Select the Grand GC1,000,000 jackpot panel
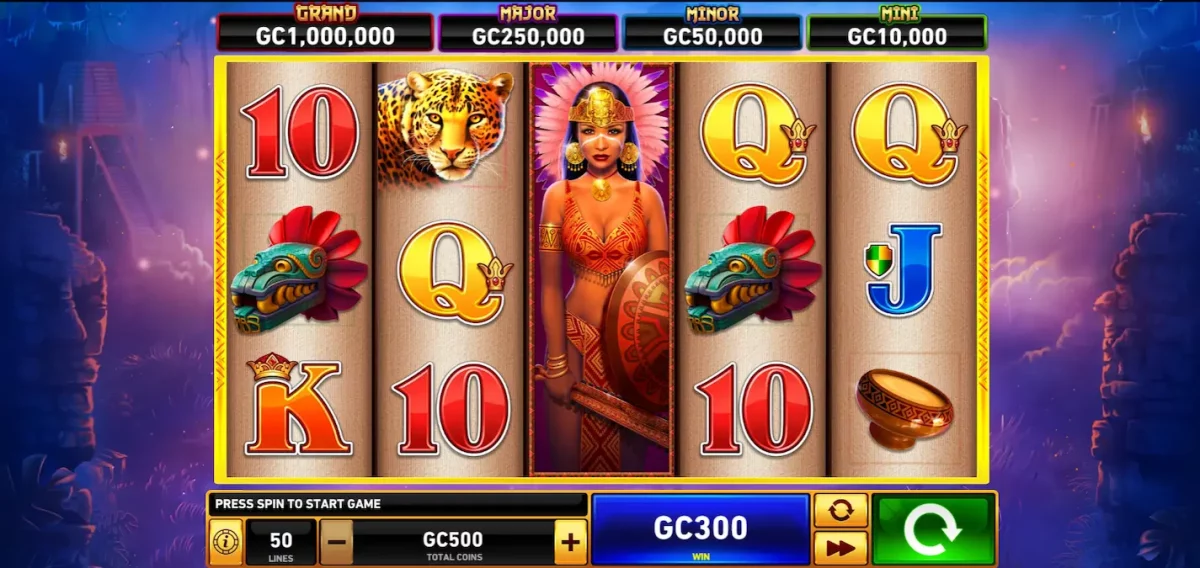 pos(325,32)
